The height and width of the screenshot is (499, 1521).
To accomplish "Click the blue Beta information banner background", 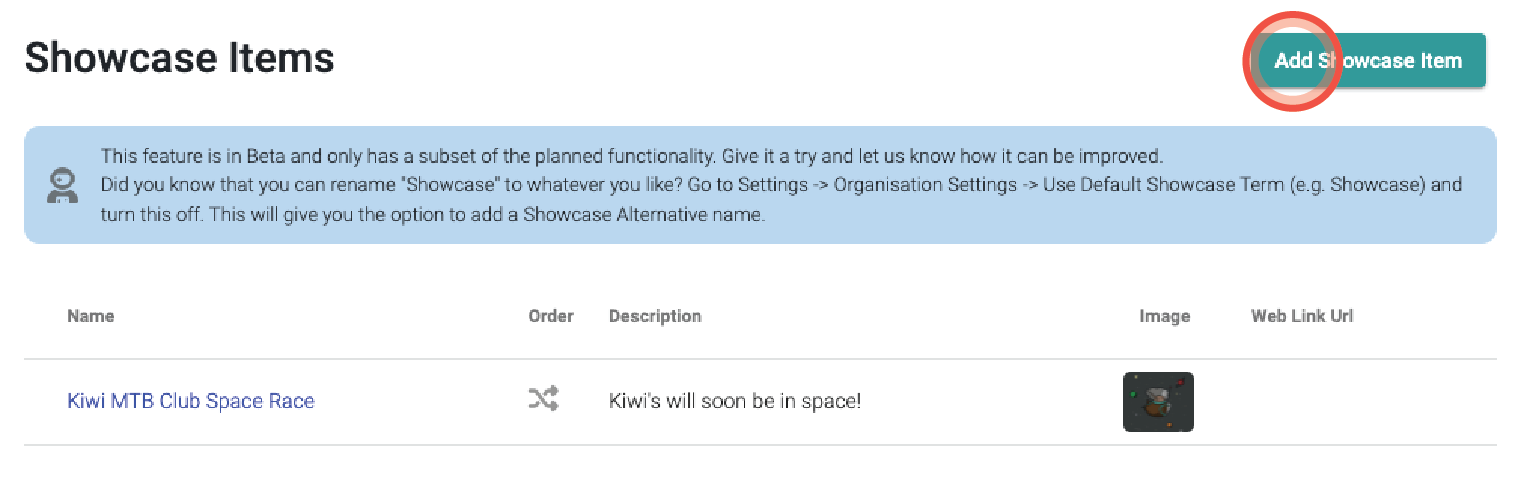I will click(760, 185).
